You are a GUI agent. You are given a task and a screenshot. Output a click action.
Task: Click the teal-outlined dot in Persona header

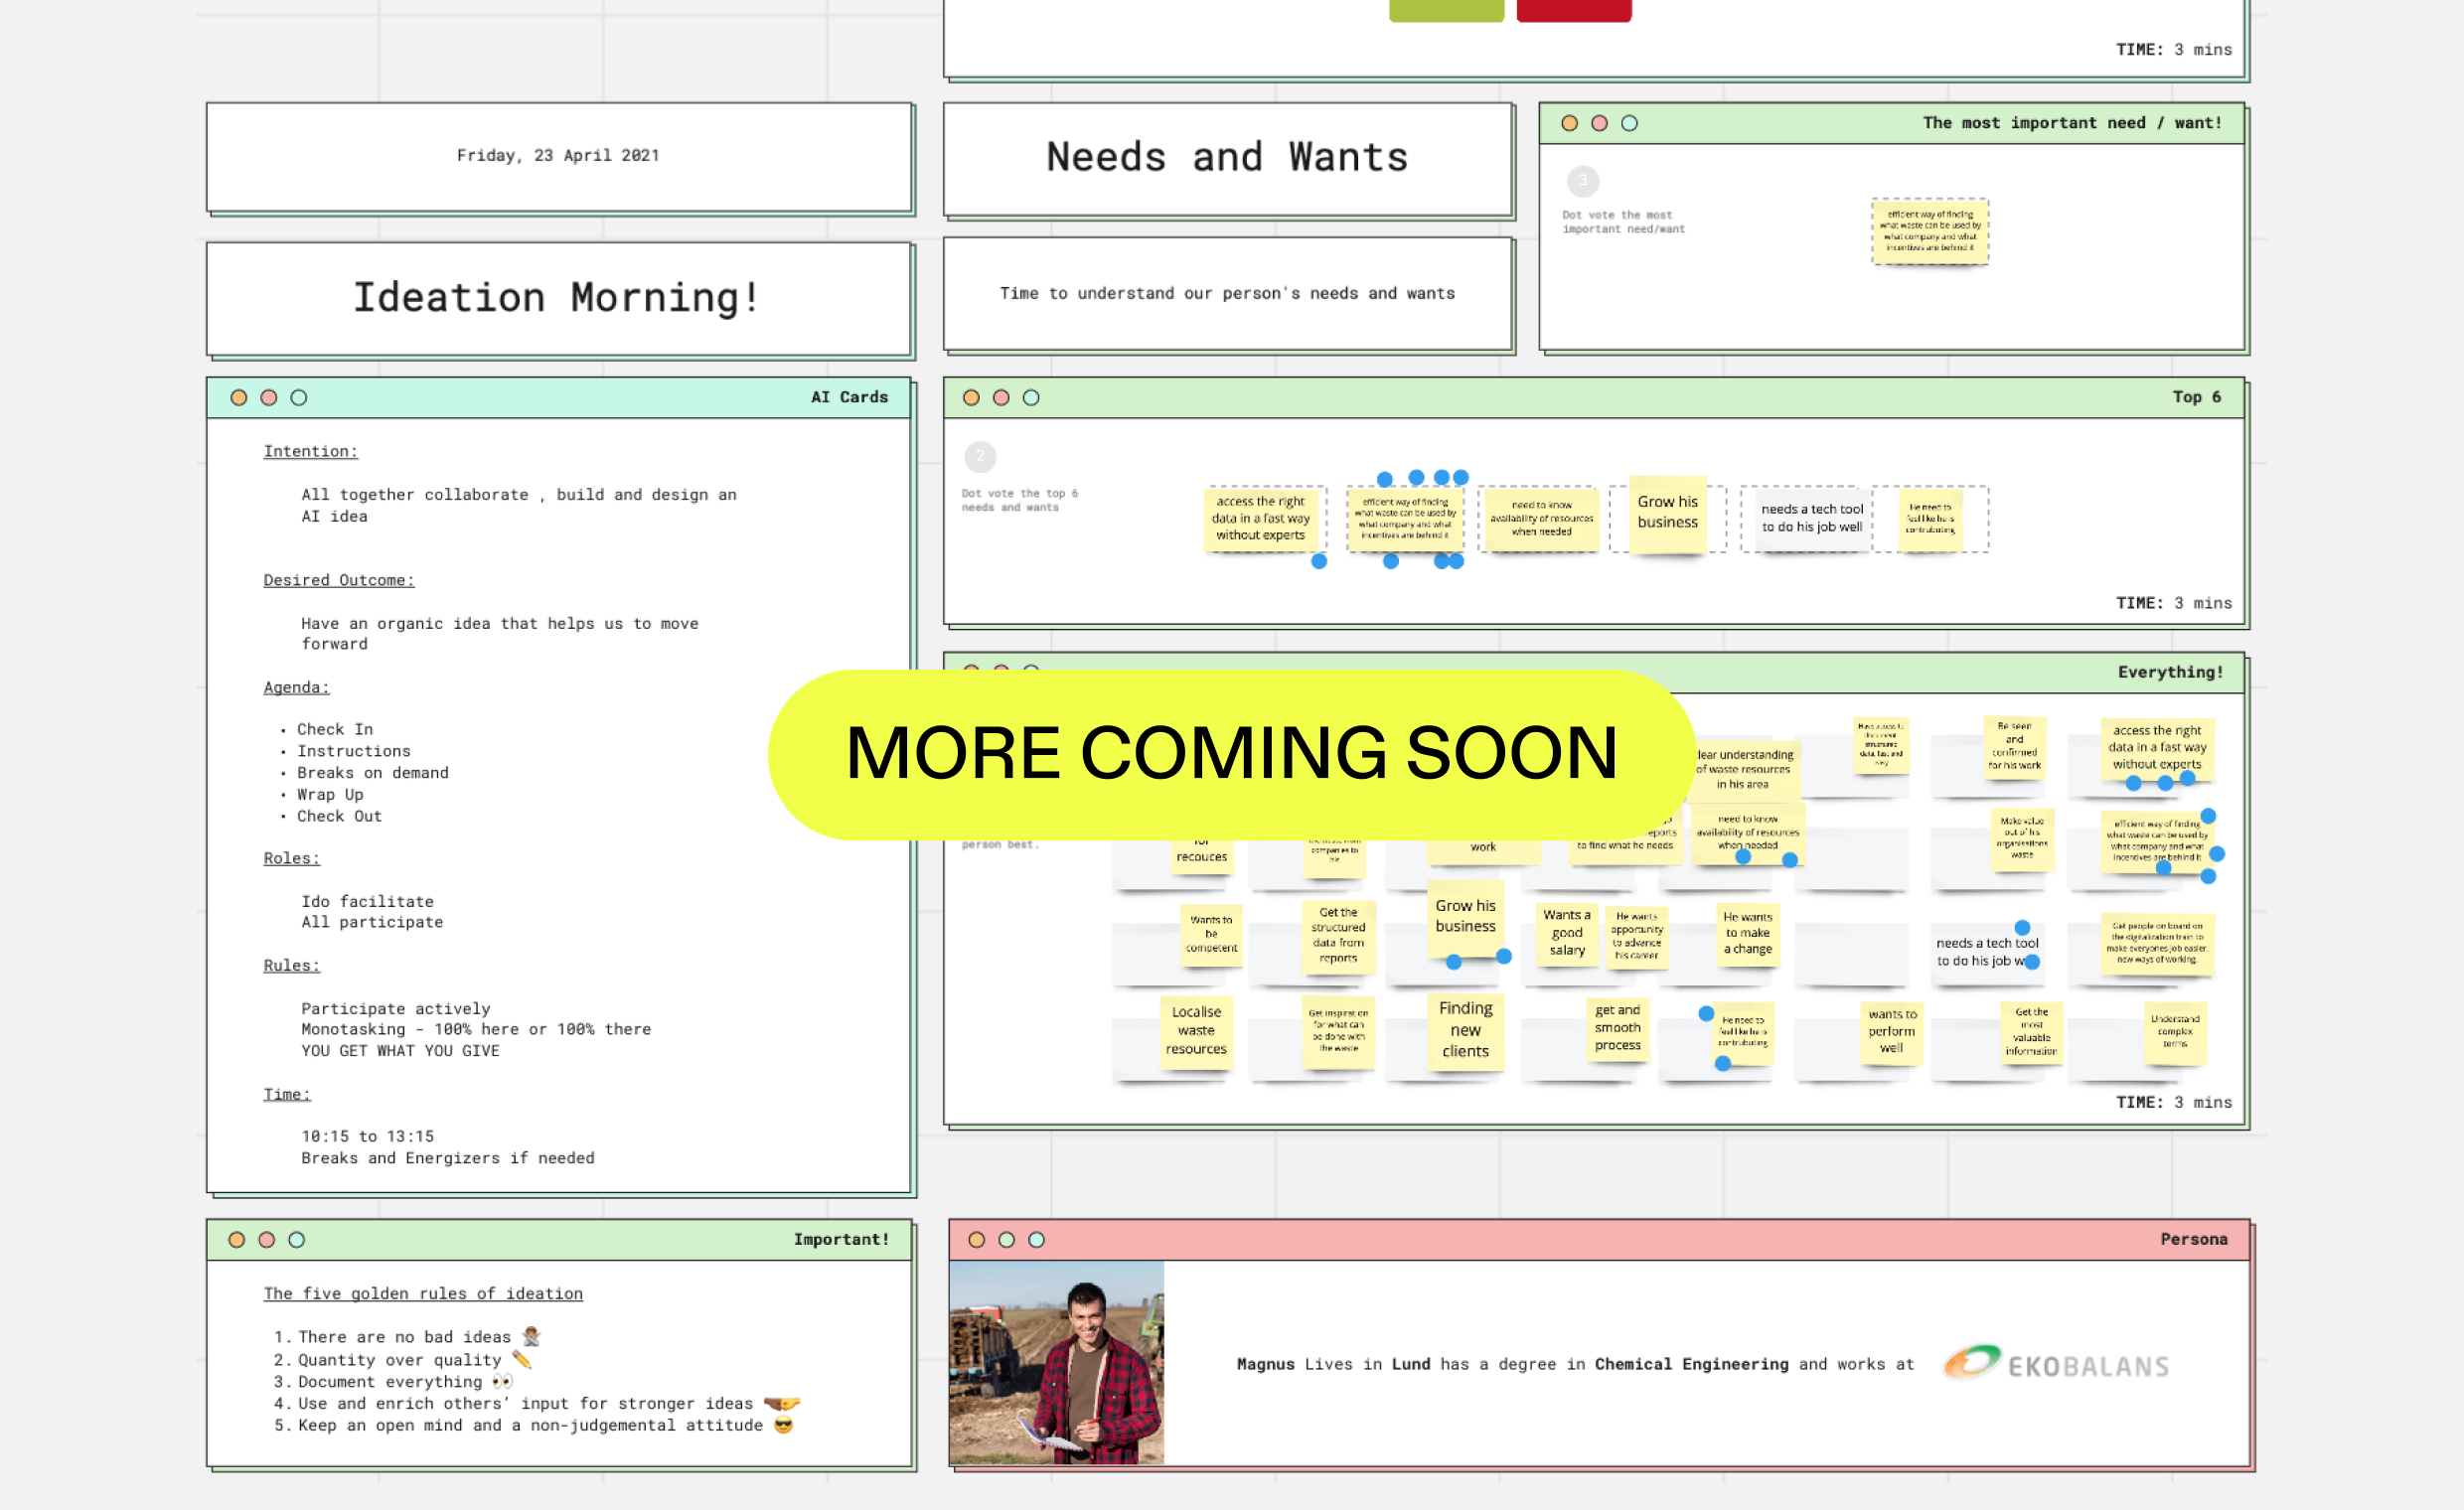[1037, 1240]
